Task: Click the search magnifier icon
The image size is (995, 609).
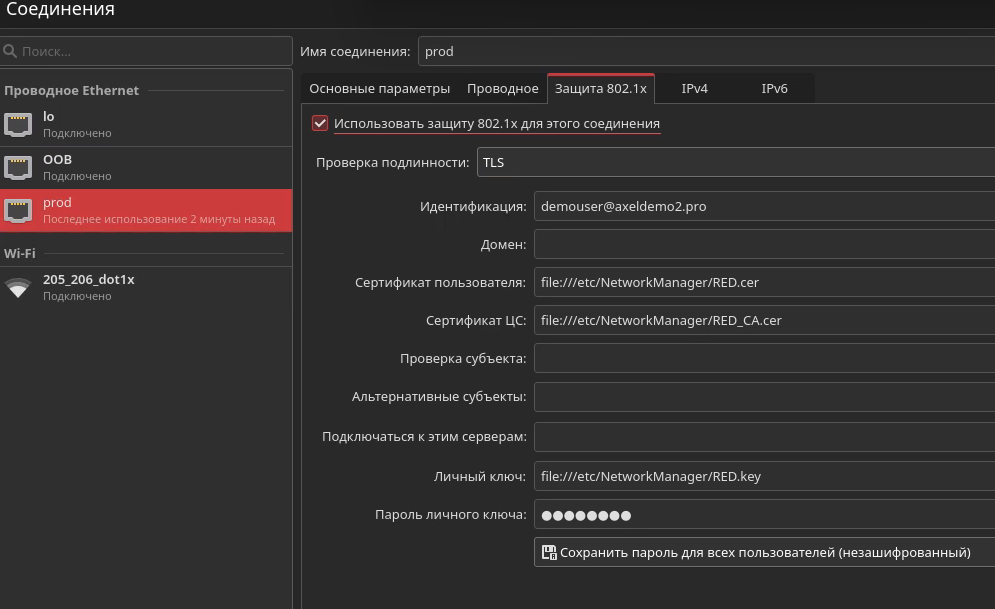Action: tap(11, 51)
